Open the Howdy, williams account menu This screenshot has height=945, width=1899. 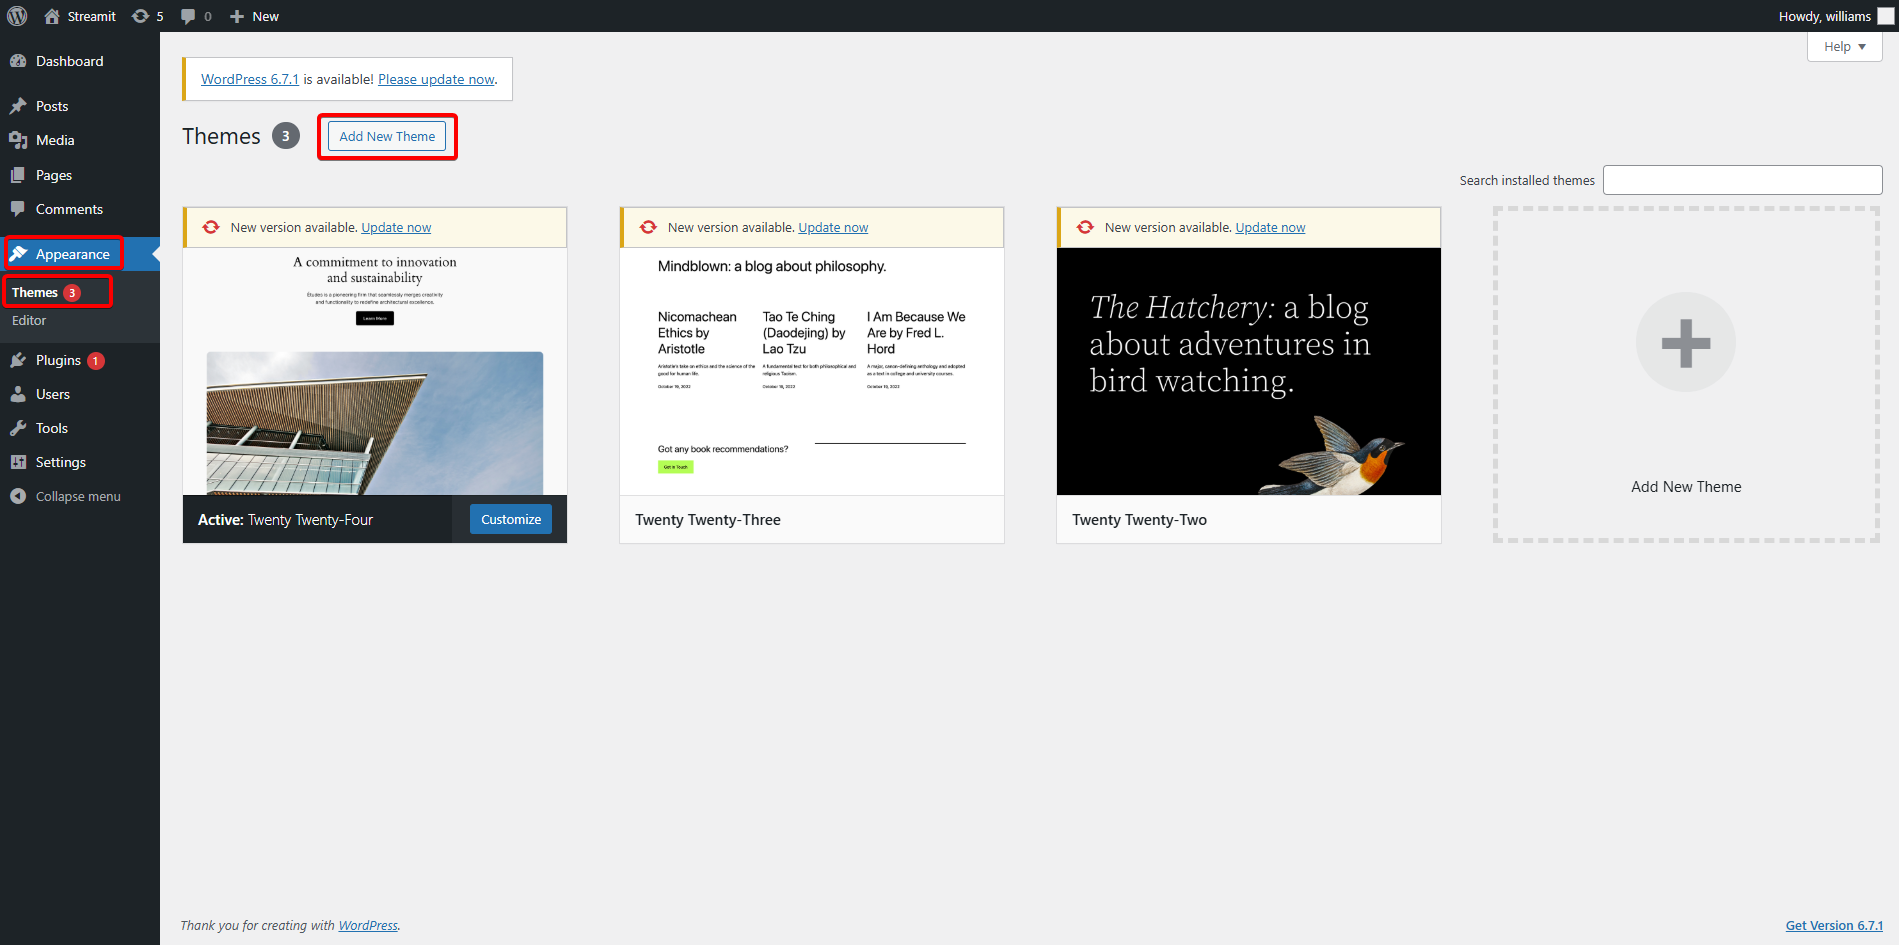tap(1835, 16)
